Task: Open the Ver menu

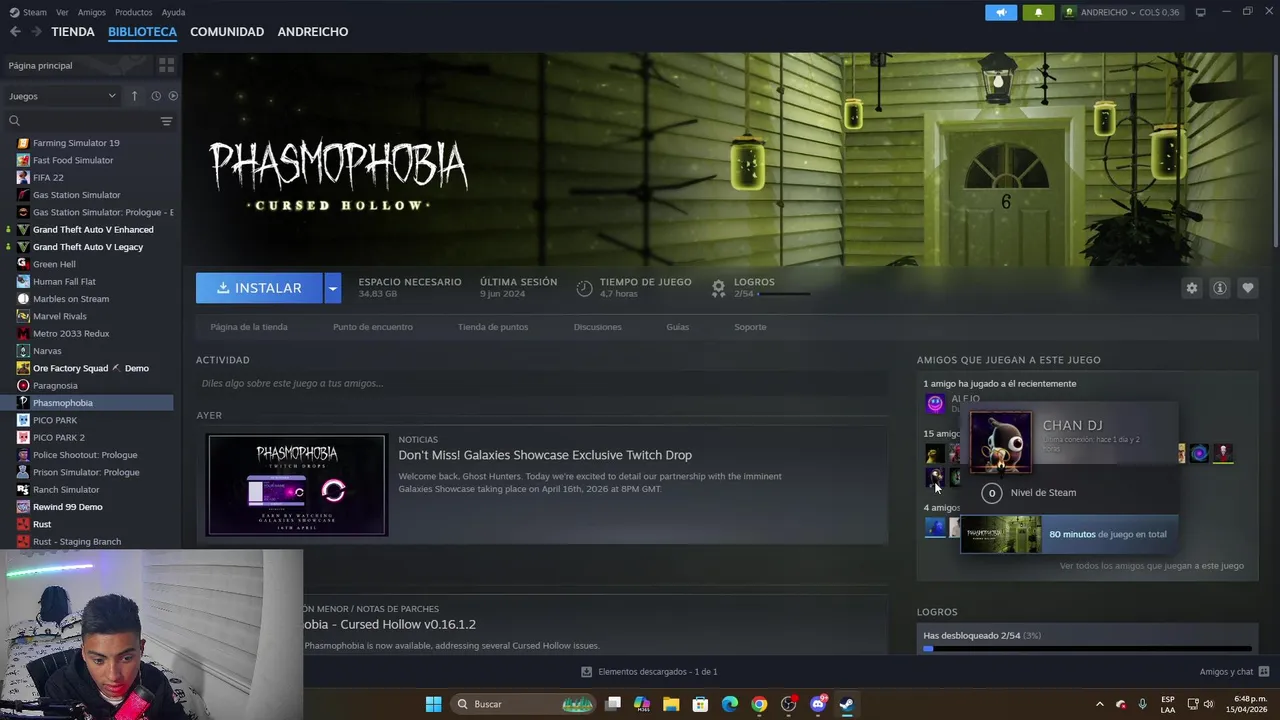Action: click(62, 12)
